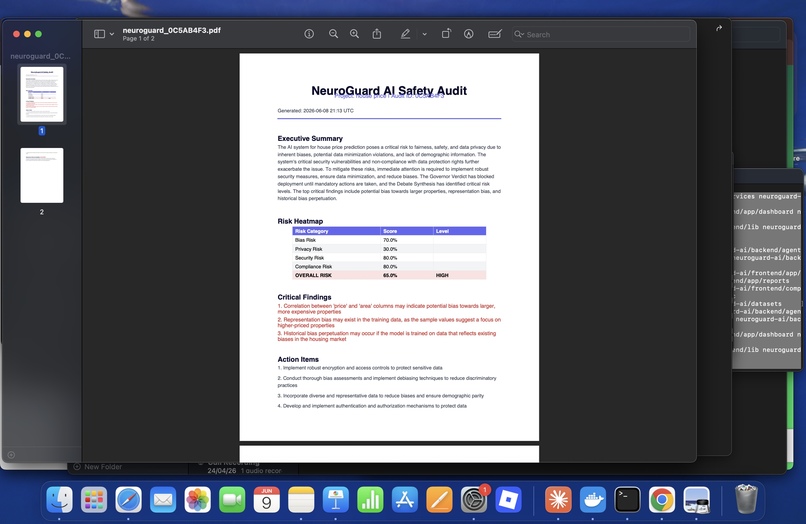Click the Executive Summary heading
Viewport: 806px width, 524px height.
[x=310, y=138]
